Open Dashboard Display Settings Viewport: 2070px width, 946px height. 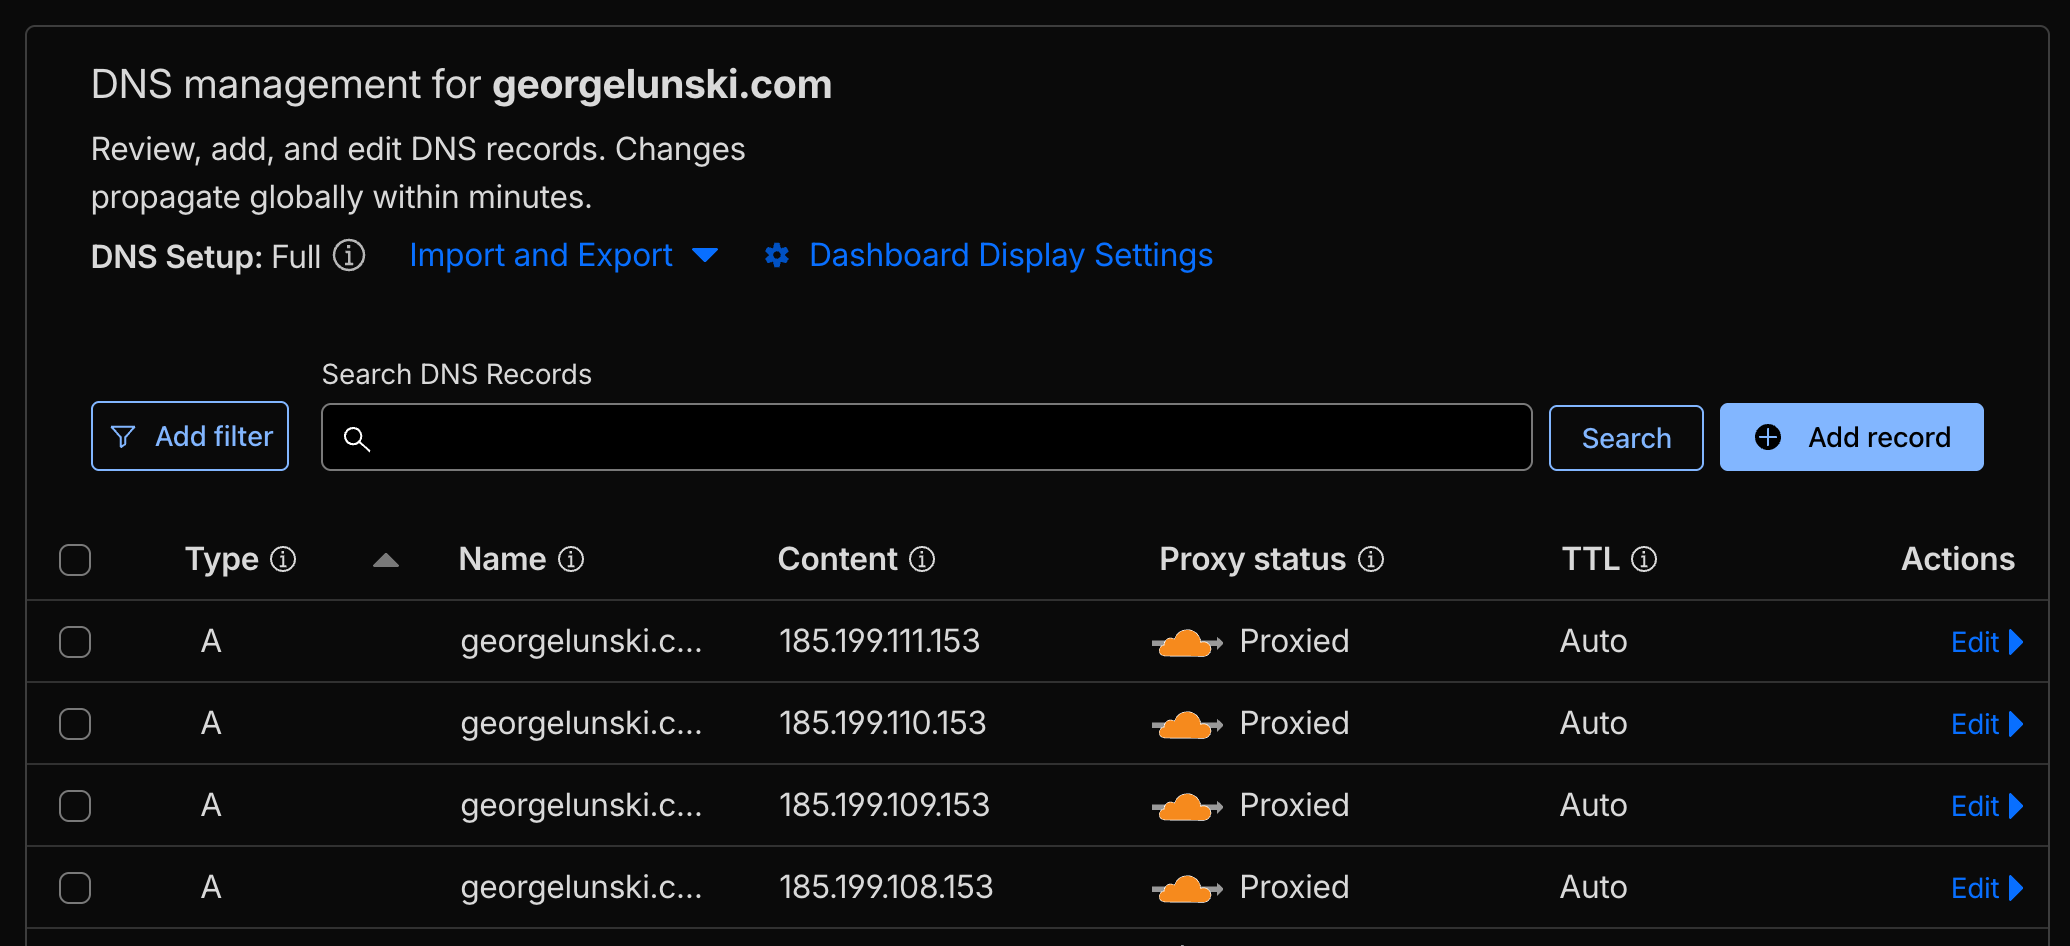[x=1010, y=256]
